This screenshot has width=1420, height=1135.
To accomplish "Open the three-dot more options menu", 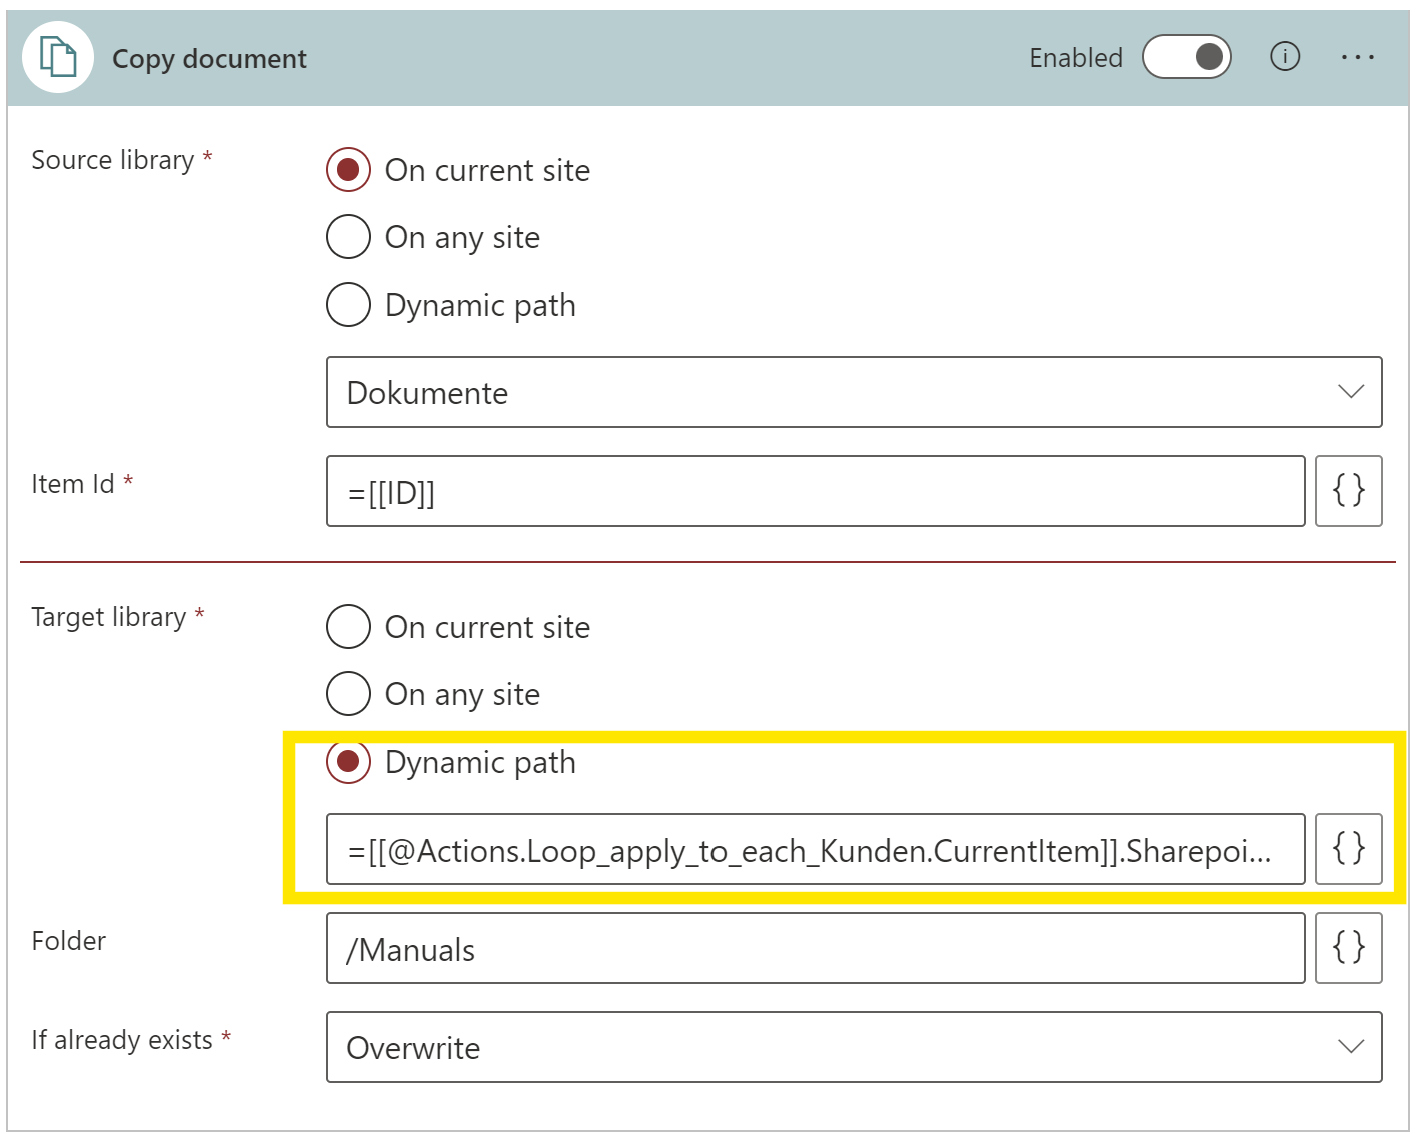I will tap(1357, 57).
